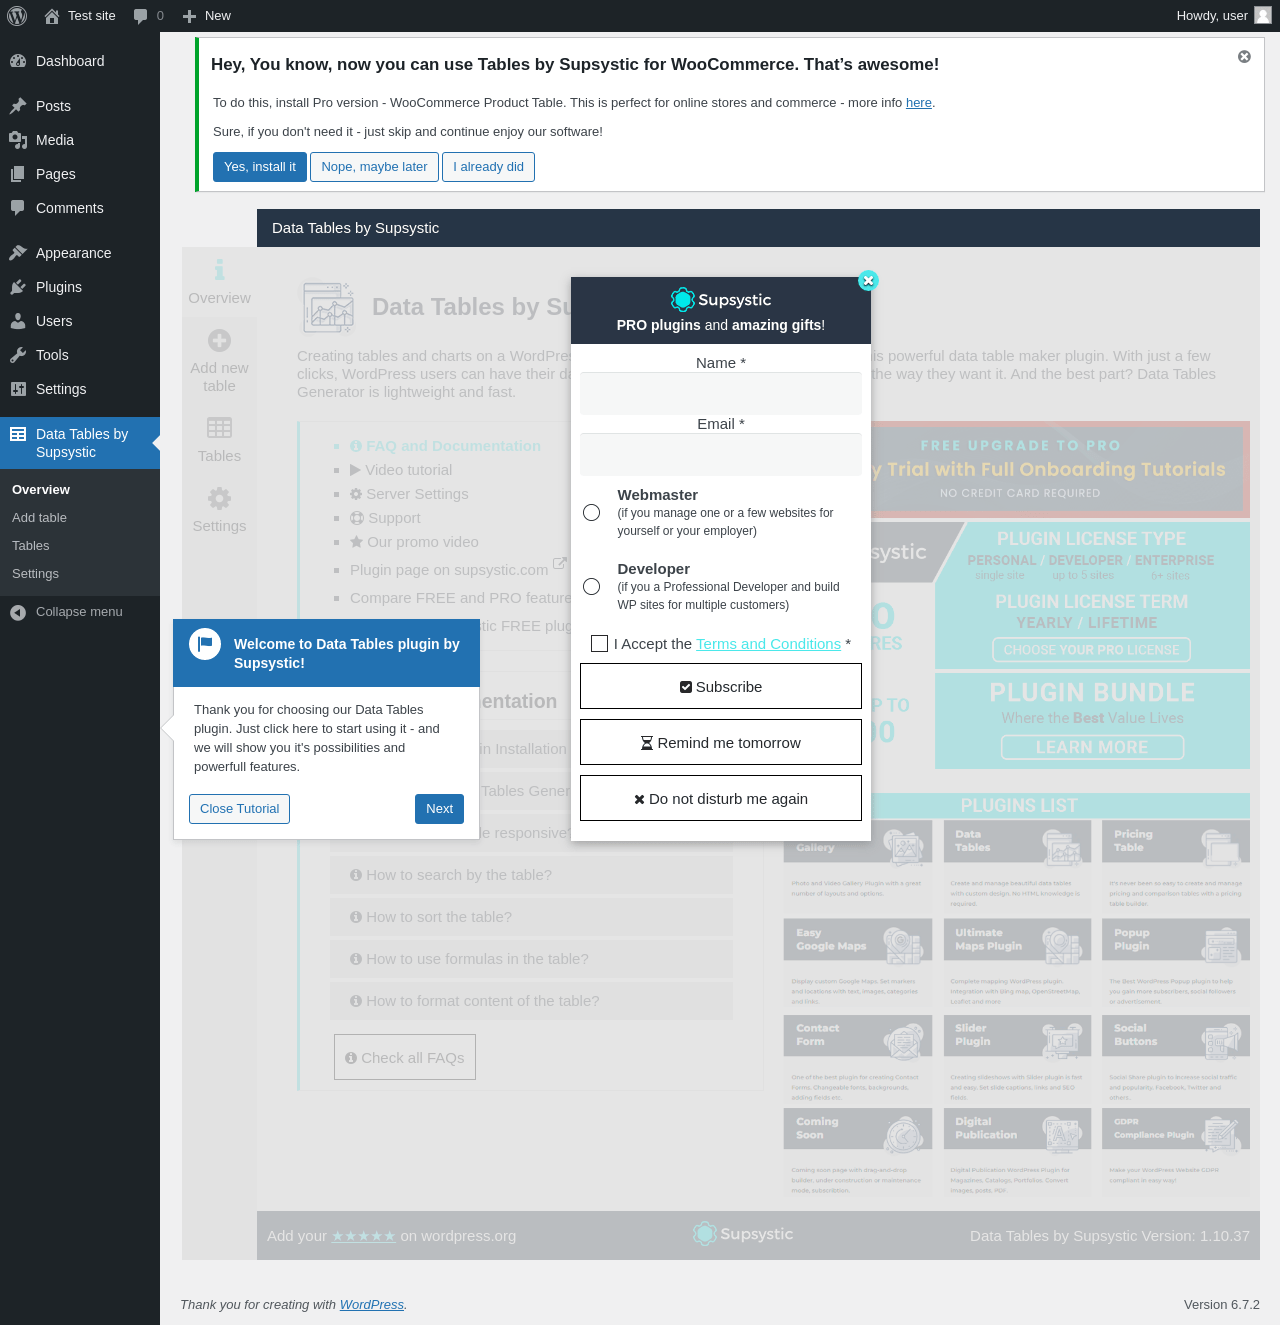
Task: Click Close Tutorial button
Action: (239, 809)
